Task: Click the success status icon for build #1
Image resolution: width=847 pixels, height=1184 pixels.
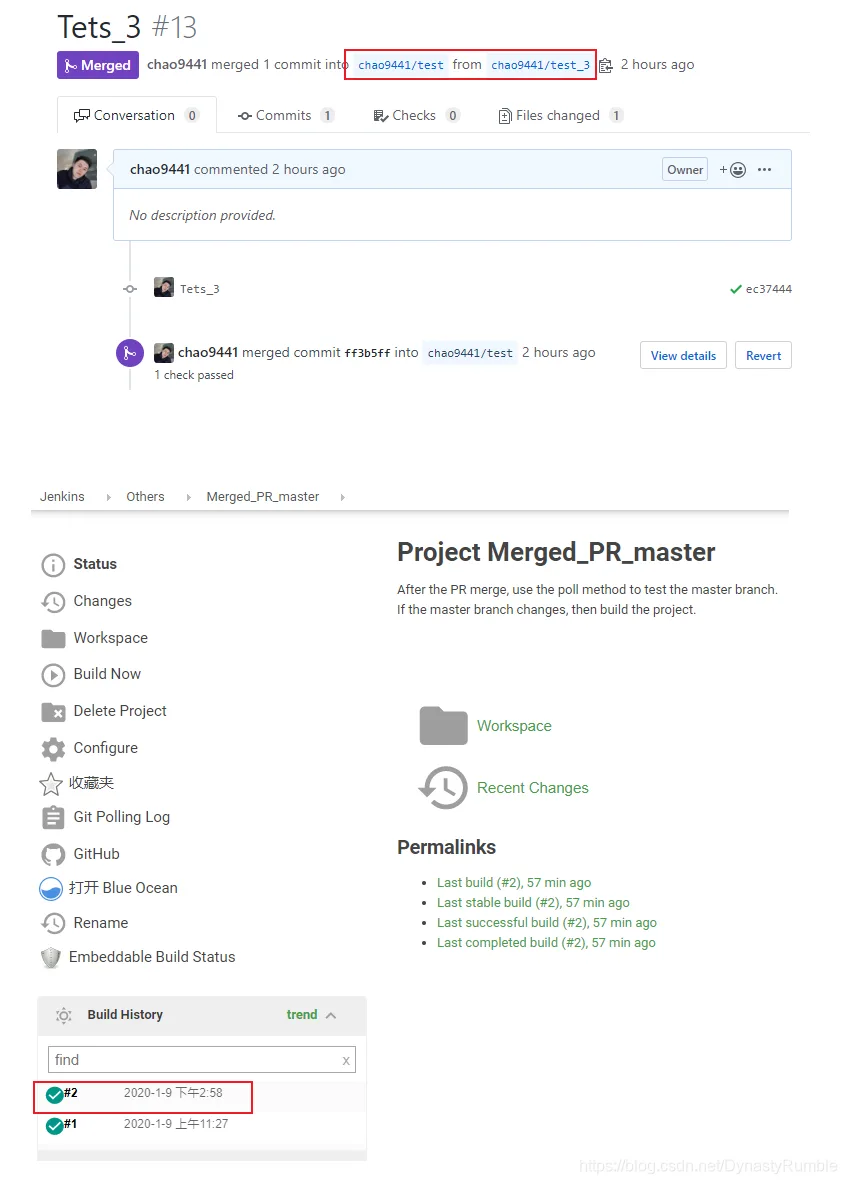Action: point(54,1126)
